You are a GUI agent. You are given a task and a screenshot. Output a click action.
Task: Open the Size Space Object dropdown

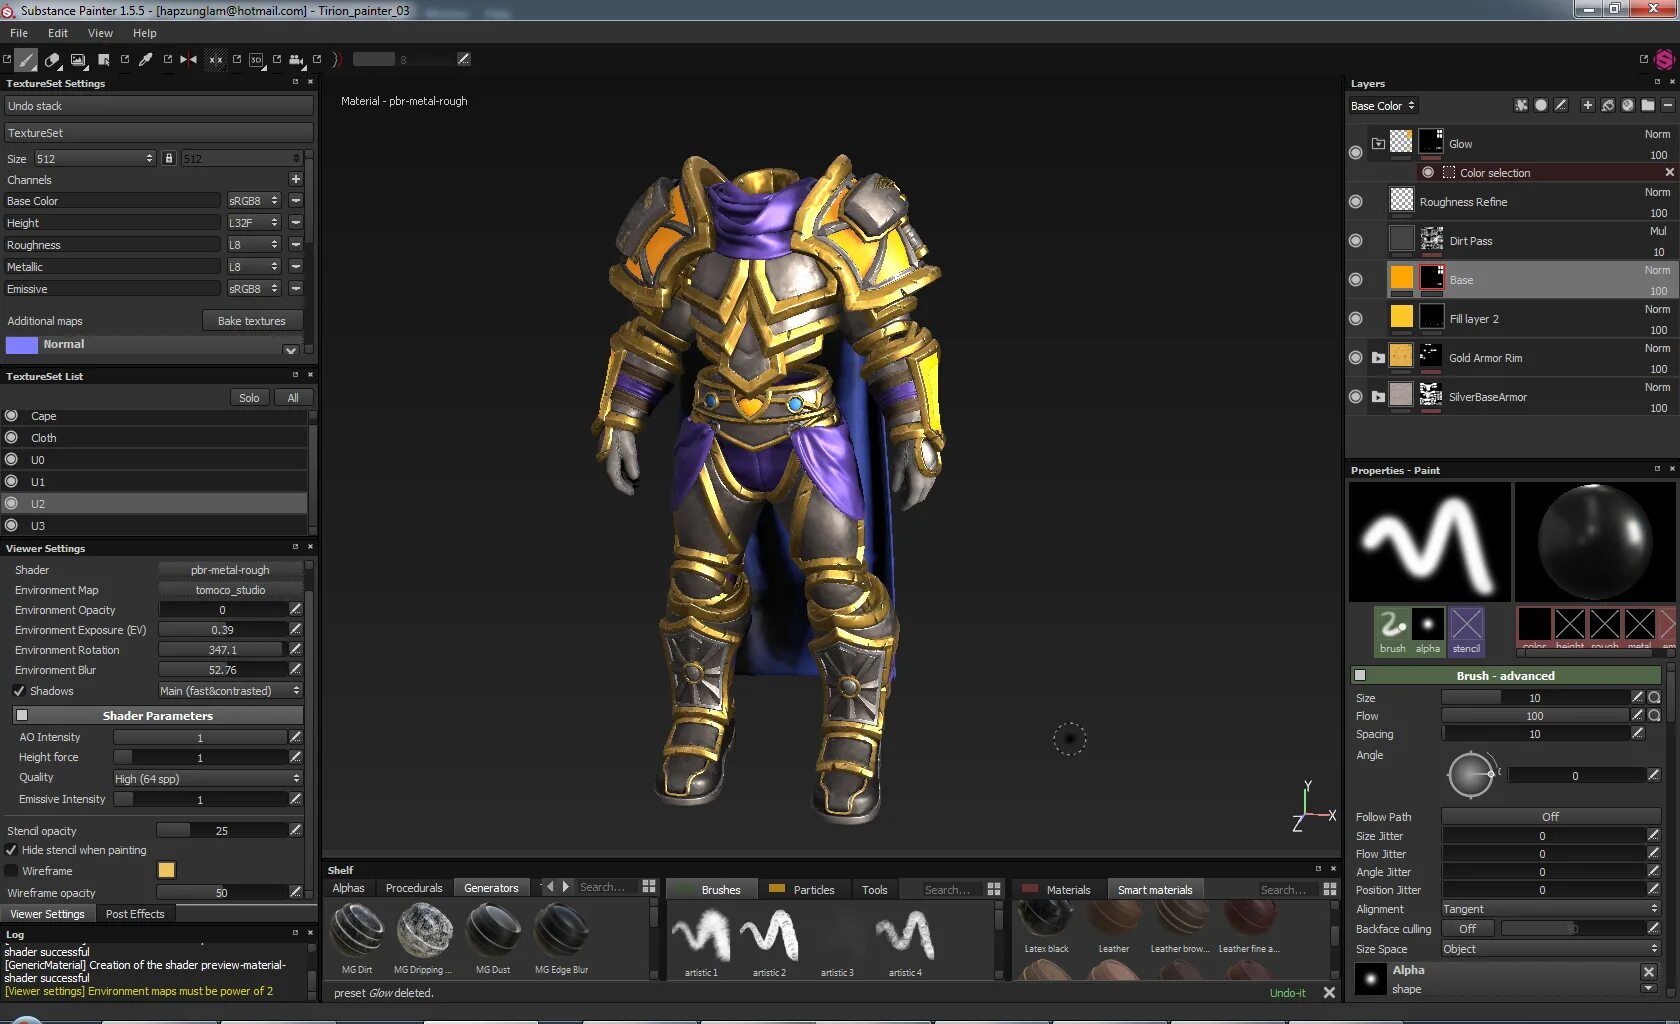pyautogui.click(x=1550, y=949)
